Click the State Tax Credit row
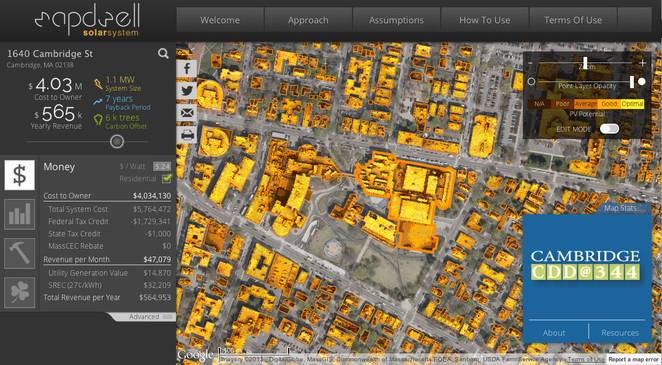The height and width of the screenshot is (365, 662). [x=109, y=234]
